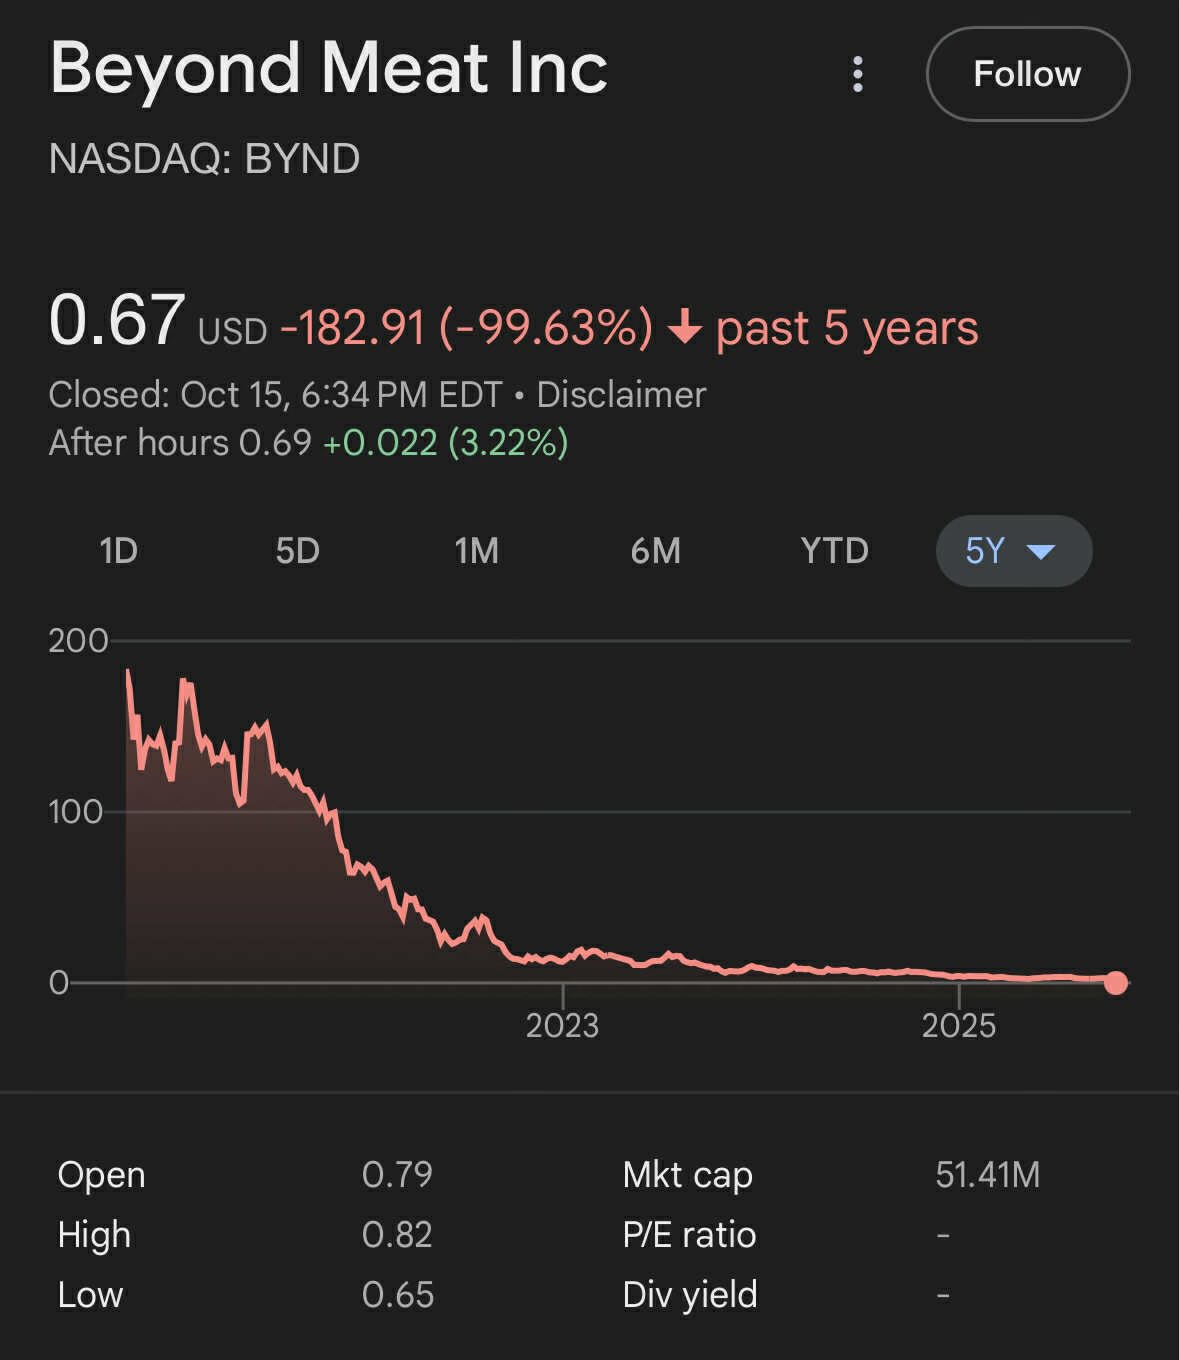Screen dimensions: 1179x1360
Task: Follow the Beyond Meat stock
Action: (1027, 74)
